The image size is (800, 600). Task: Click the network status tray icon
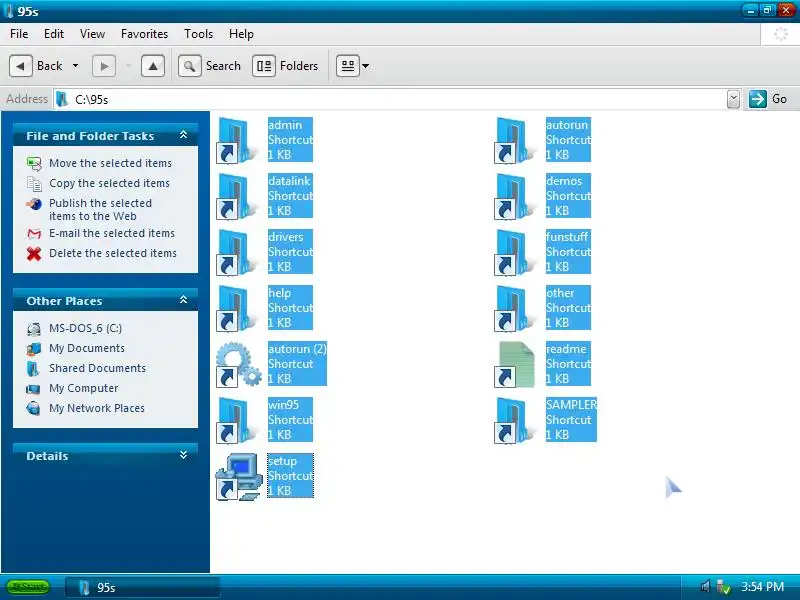[723, 587]
